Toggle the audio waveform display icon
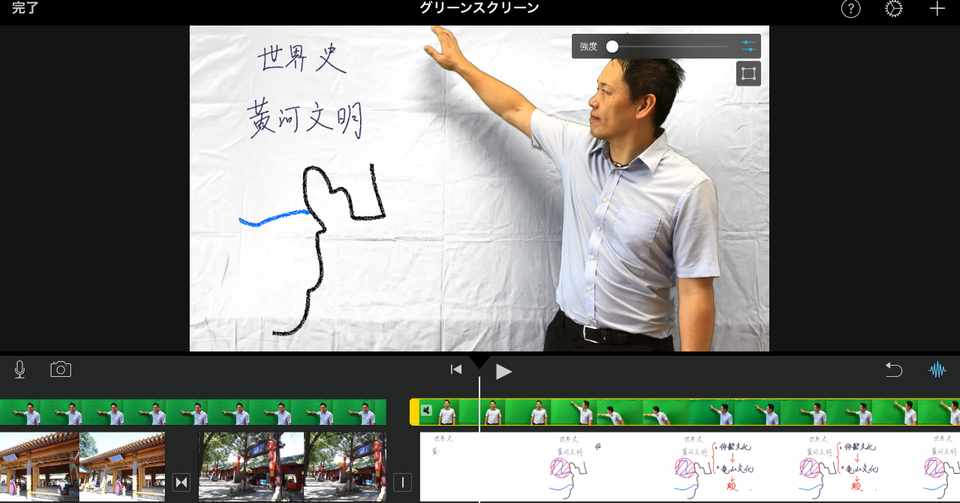Image resolution: width=960 pixels, height=503 pixels. (937, 370)
